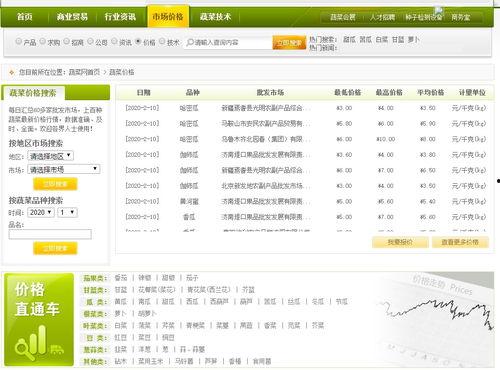Click the orange 立即搜索 button in top bar
The width and height of the screenshot is (500, 370).
tap(289, 43)
